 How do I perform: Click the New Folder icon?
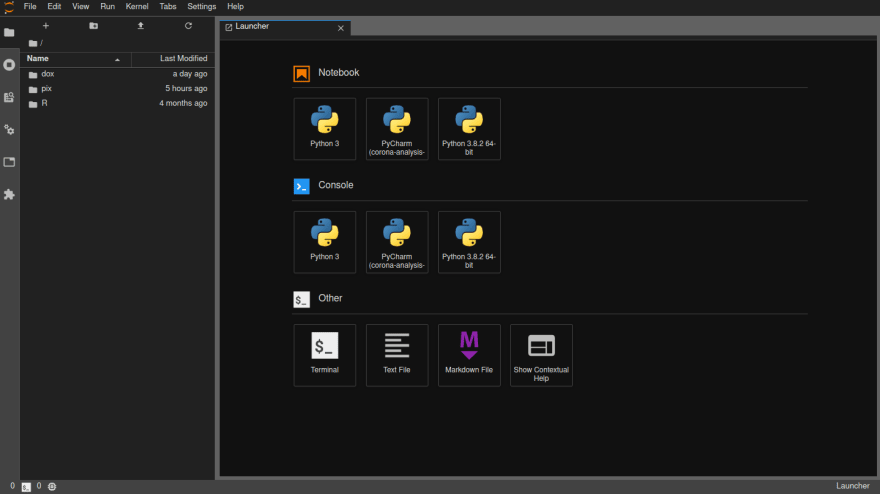pyautogui.click(x=93, y=26)
